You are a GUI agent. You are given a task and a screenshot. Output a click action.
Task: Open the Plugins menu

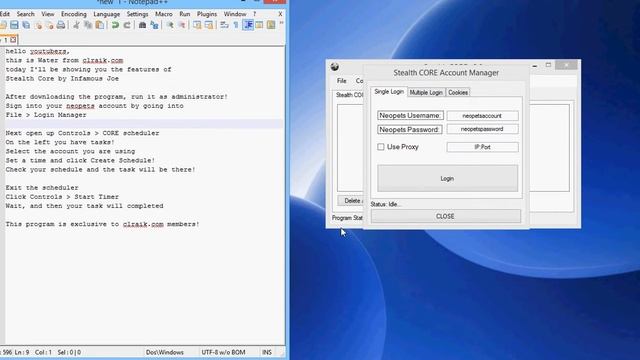point(207,14)
